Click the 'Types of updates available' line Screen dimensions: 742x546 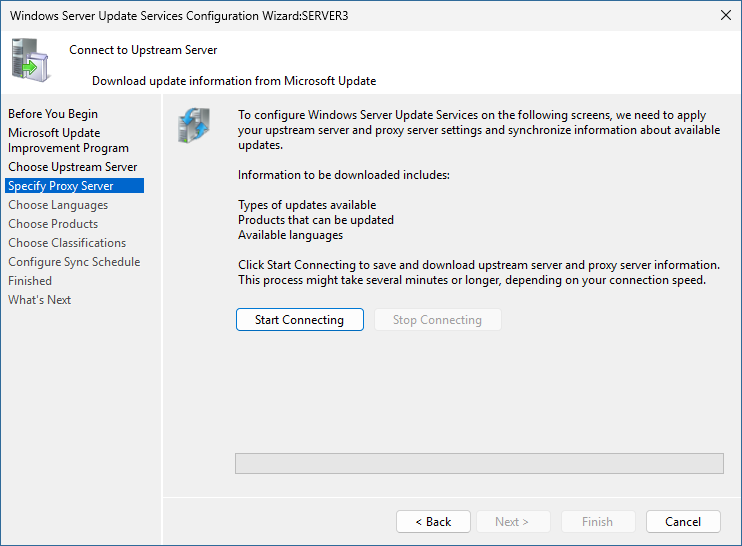307,205
